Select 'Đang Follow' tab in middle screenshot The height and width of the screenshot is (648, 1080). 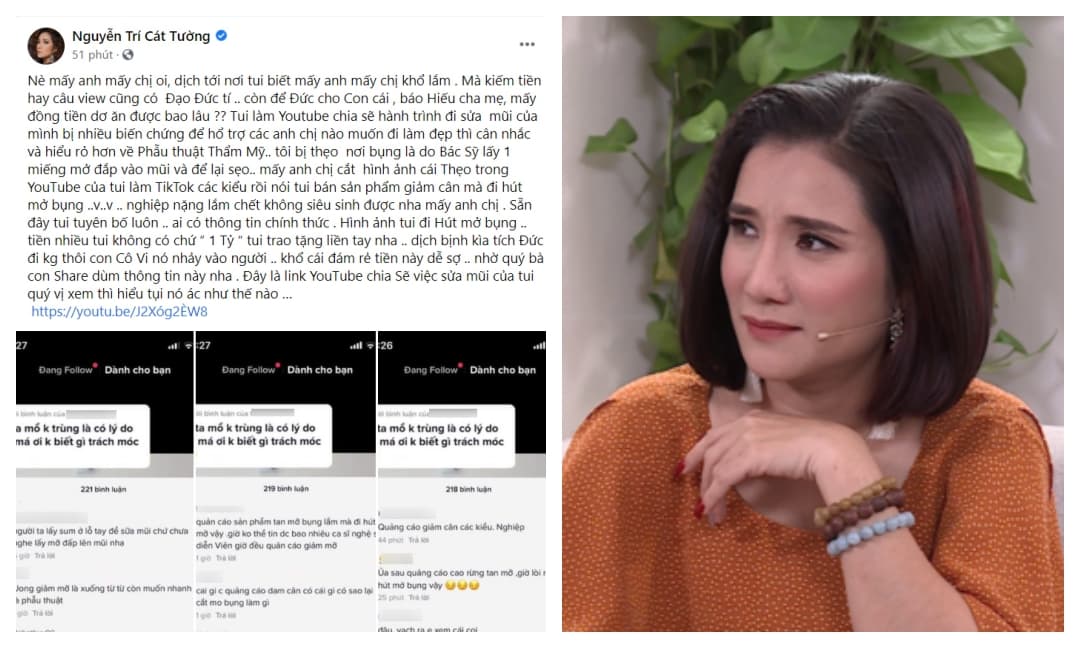point(248,370)
